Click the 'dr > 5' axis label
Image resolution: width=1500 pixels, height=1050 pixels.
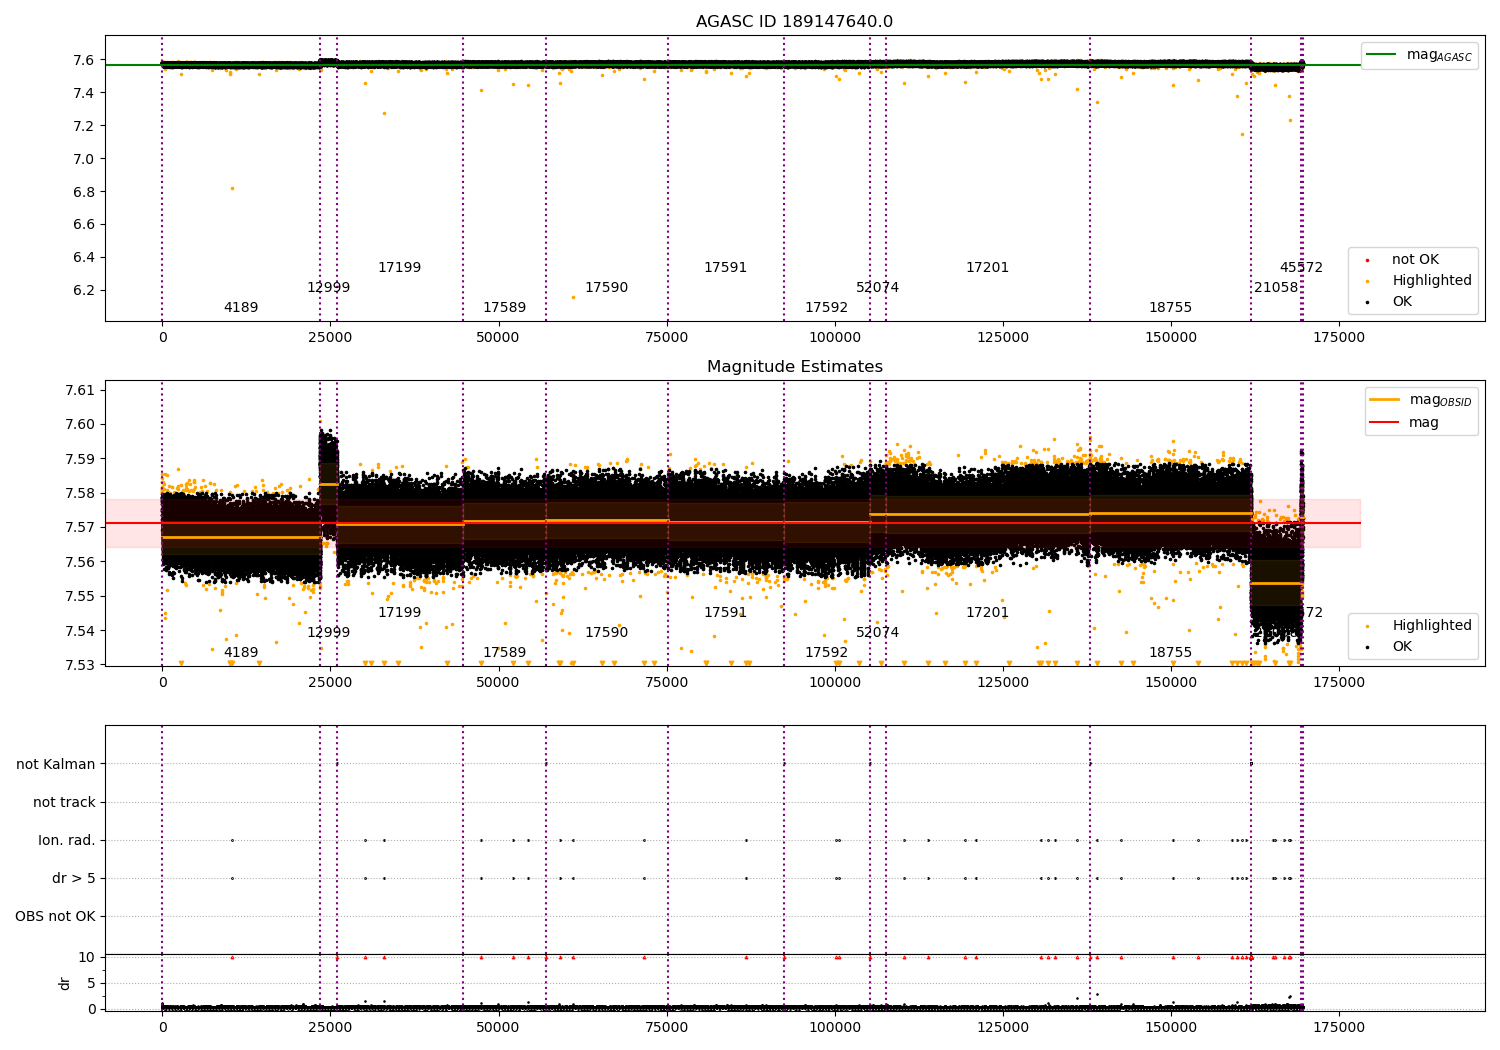pos(74,878)
